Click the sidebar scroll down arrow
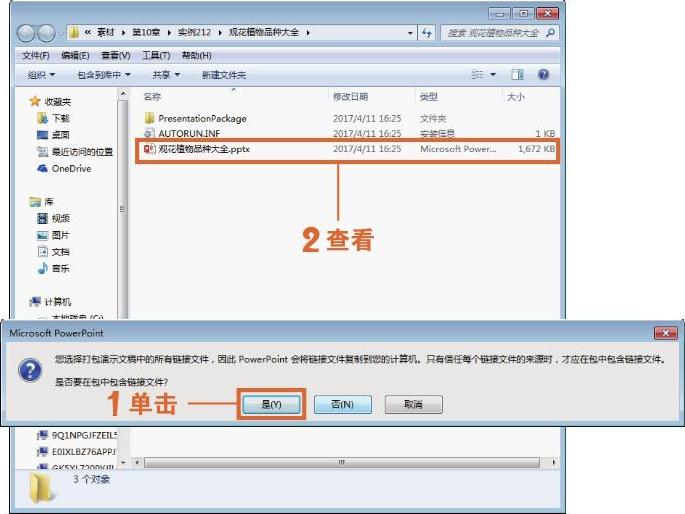 coord(123,462)
